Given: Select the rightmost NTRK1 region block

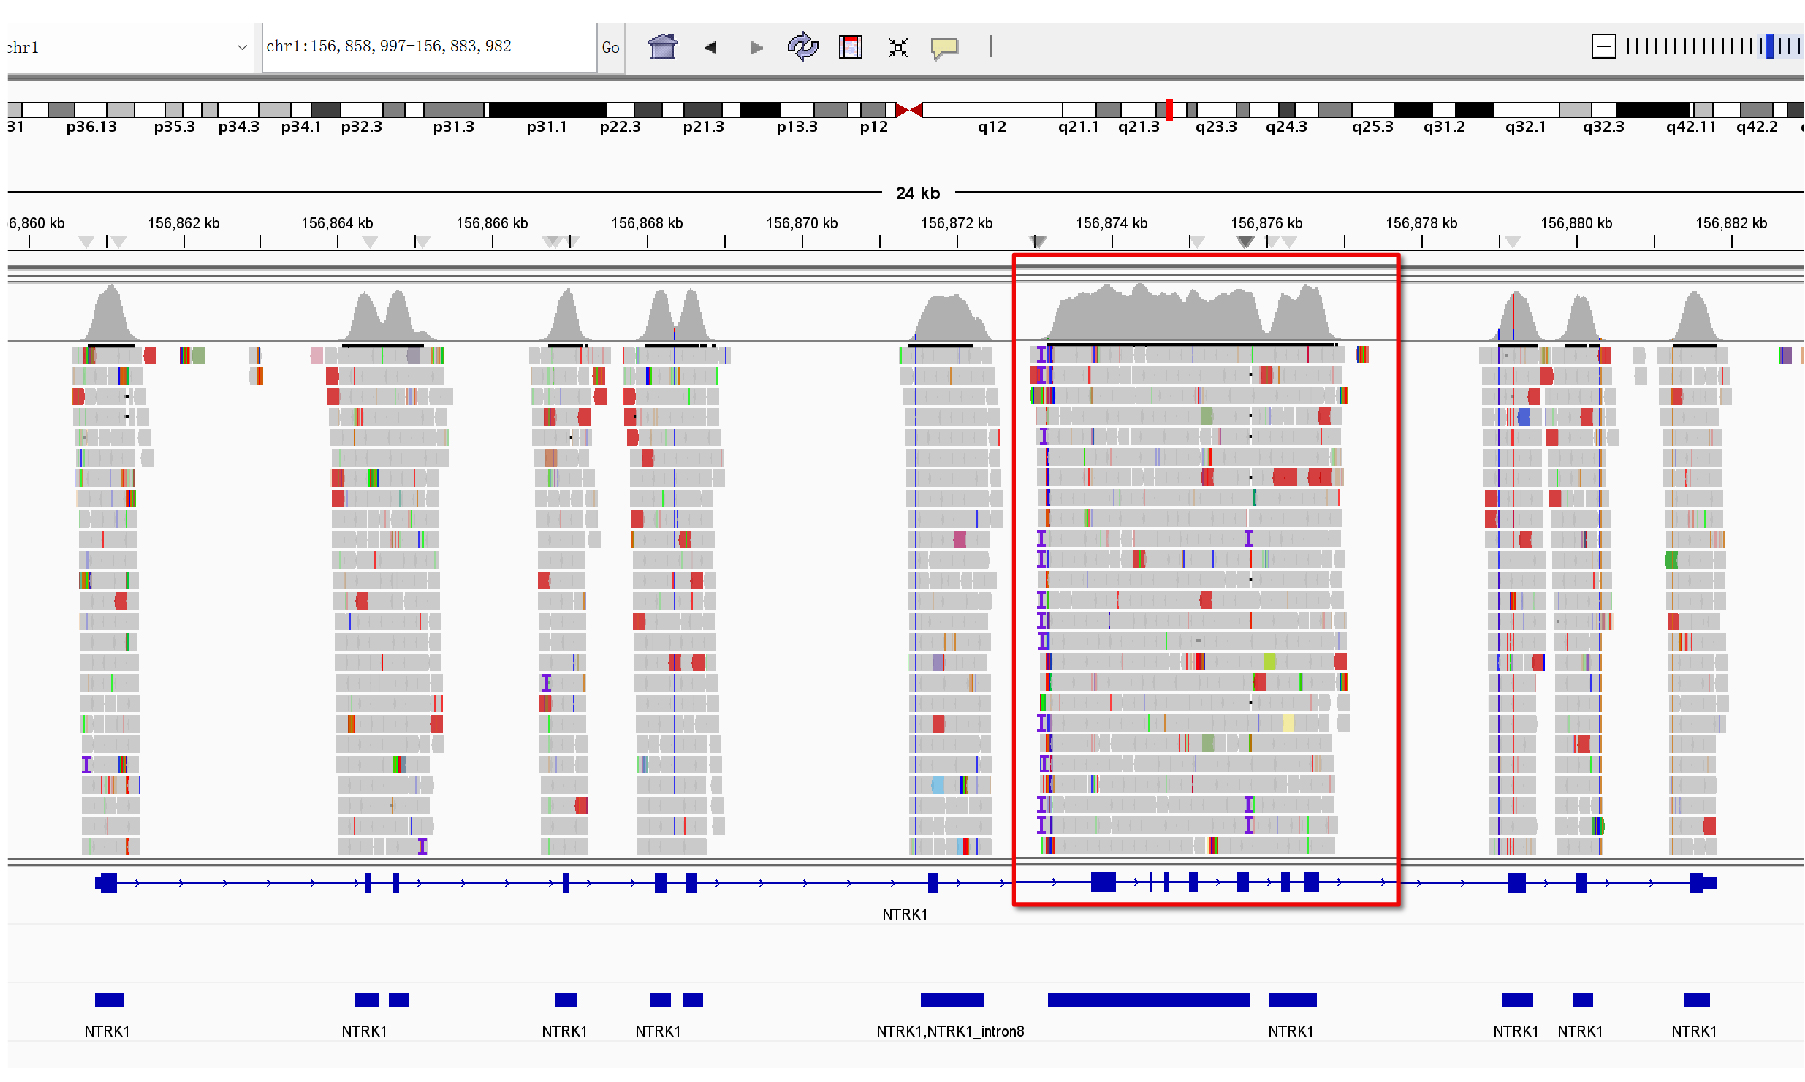Looking at the screenshot, I should tap(1696, 1000).
